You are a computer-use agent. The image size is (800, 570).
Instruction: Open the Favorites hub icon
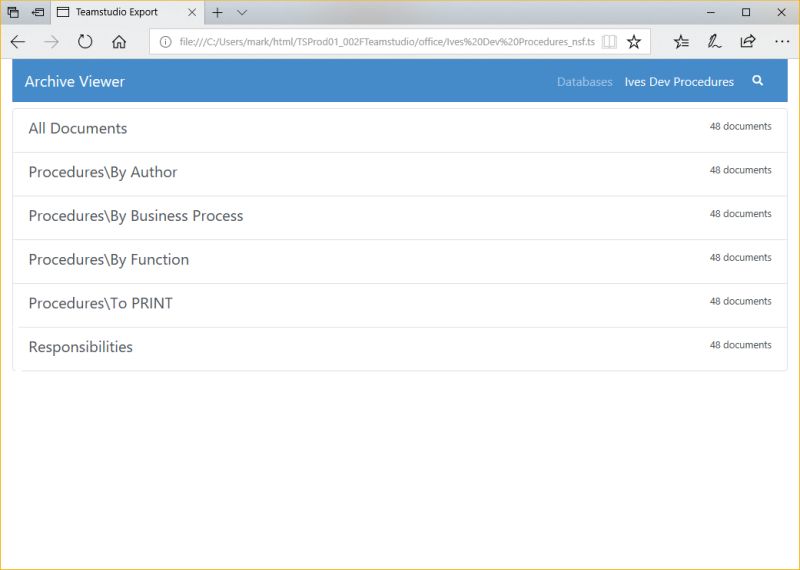point(681,42)
